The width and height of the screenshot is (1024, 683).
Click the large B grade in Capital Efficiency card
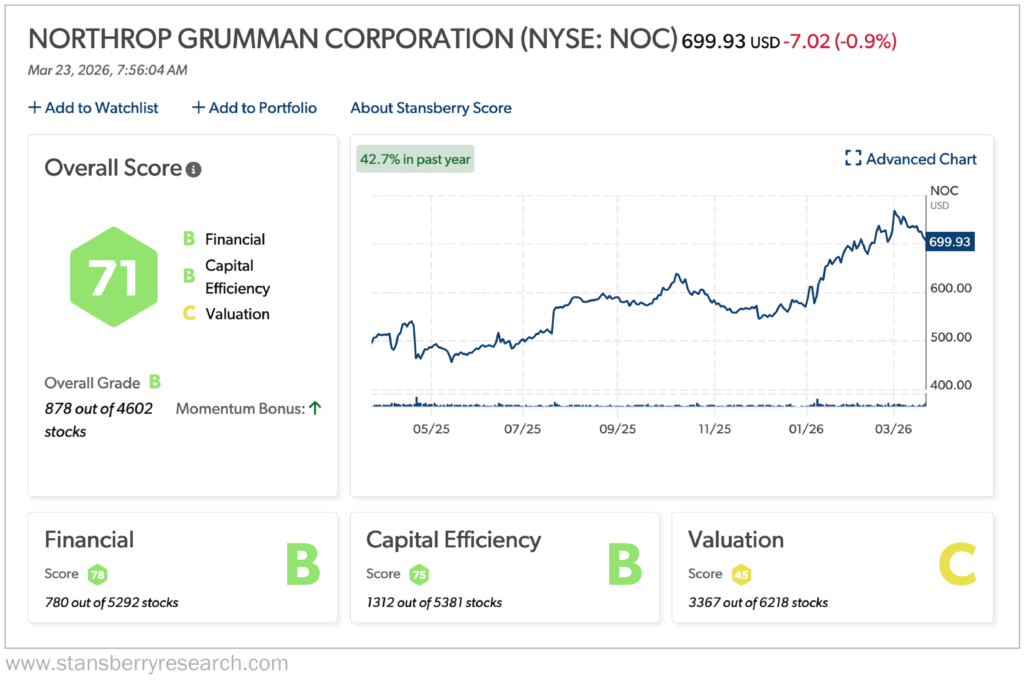click(x=625, y=565)
